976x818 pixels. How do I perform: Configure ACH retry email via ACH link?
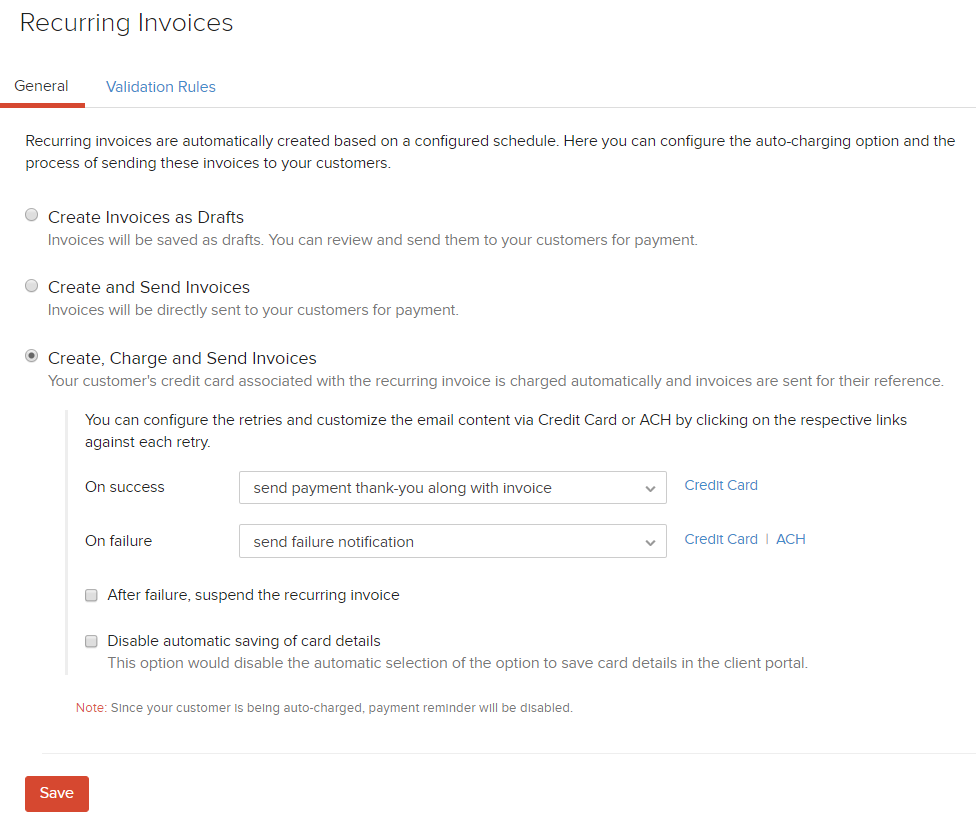pyautogui.click(x=790, y=539)
